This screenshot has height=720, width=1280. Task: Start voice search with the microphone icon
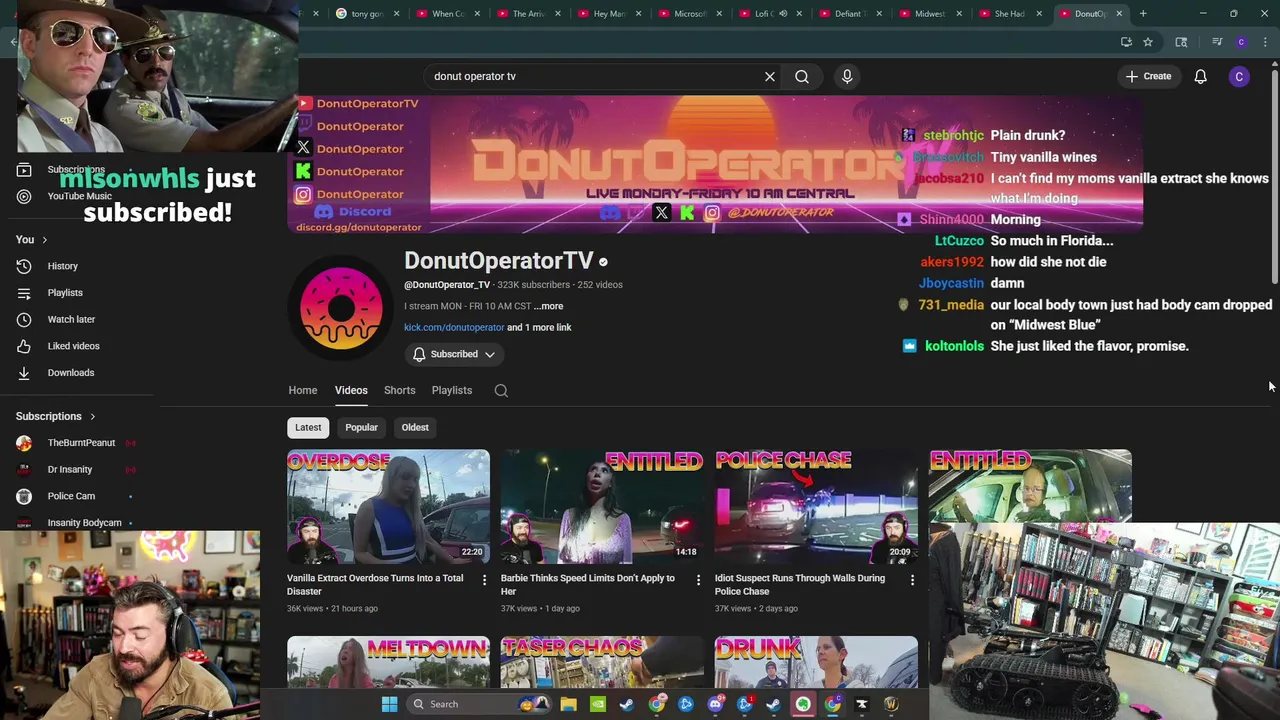pyautogui.click(x=847, y=76)
